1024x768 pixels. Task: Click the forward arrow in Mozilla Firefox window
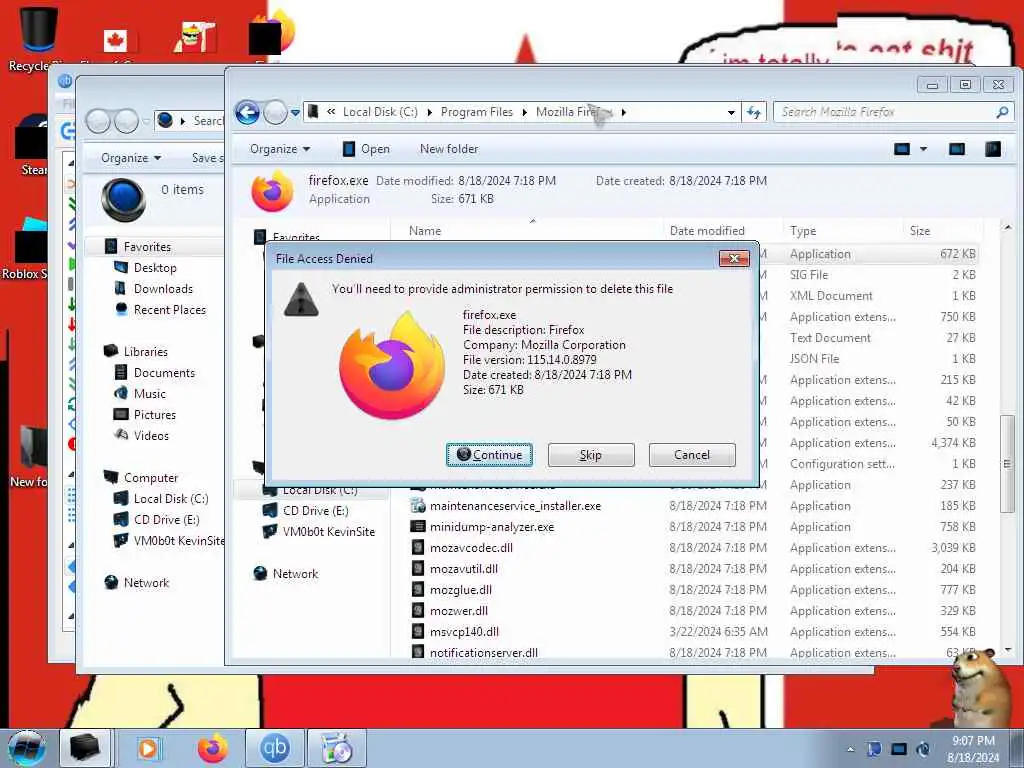(x=275, y=112)
